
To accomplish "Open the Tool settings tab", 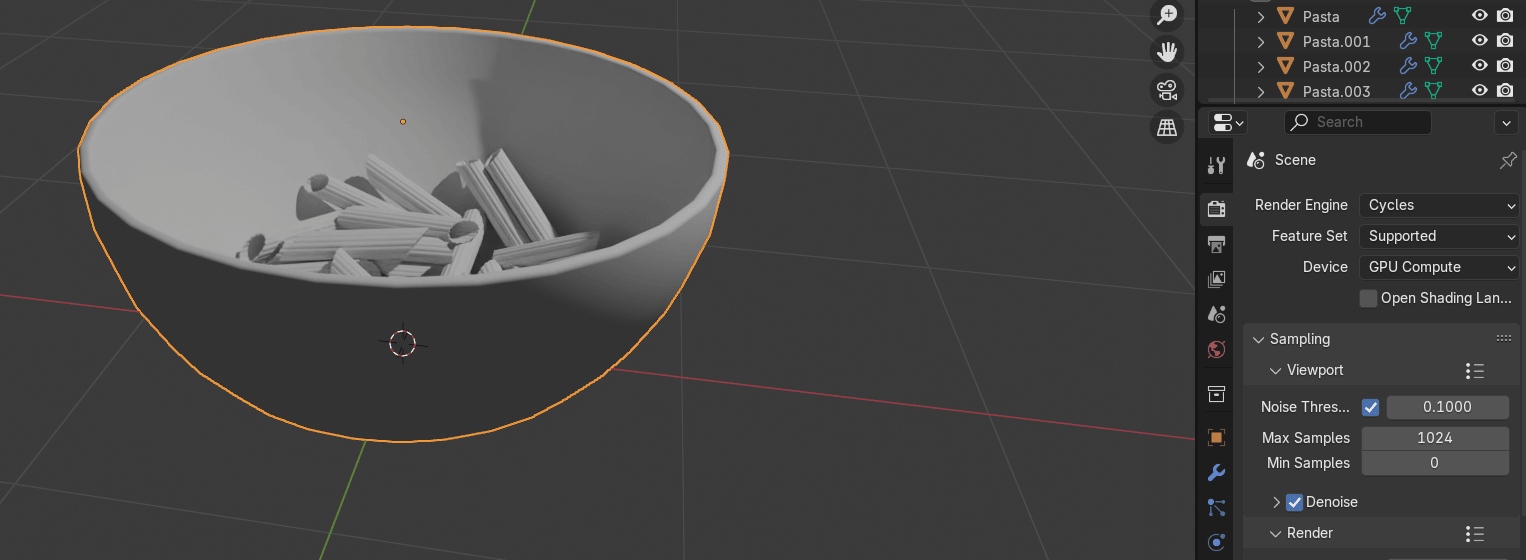I will coord(1216,166).
